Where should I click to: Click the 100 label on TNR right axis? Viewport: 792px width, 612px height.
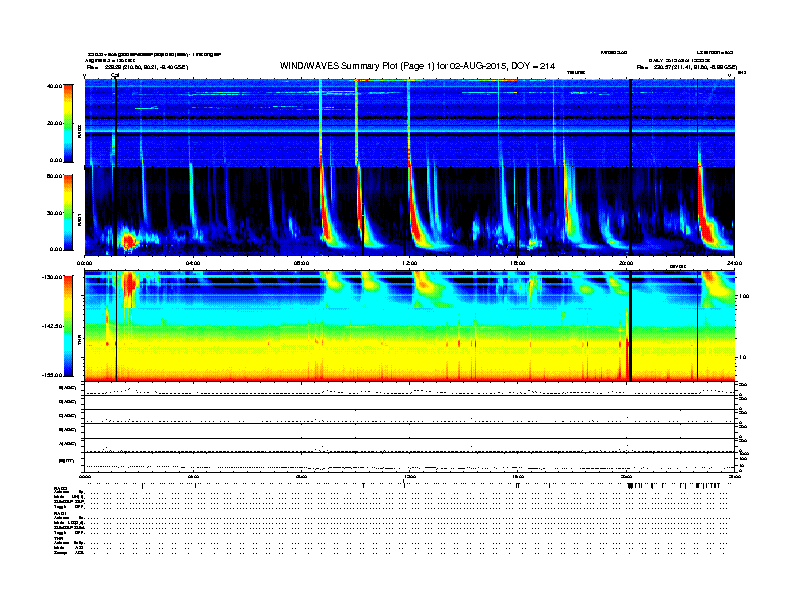click(x=744, y=296)
